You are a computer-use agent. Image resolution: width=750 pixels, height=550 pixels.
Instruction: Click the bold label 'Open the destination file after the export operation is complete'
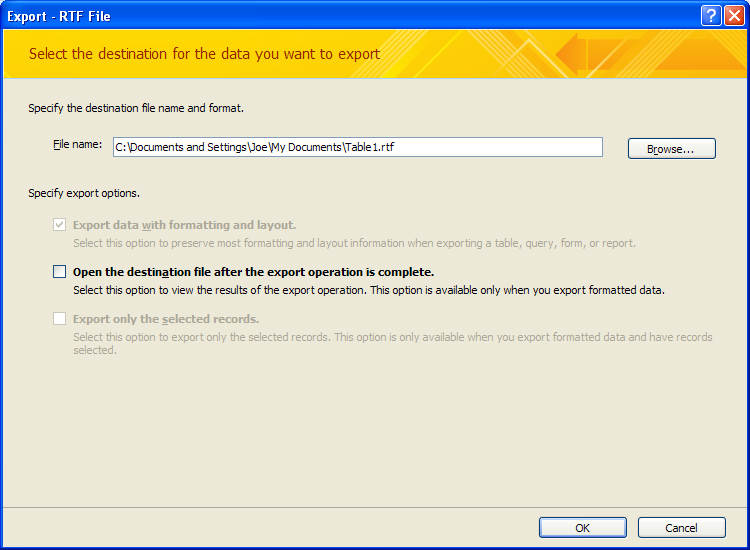click(254, 272)
